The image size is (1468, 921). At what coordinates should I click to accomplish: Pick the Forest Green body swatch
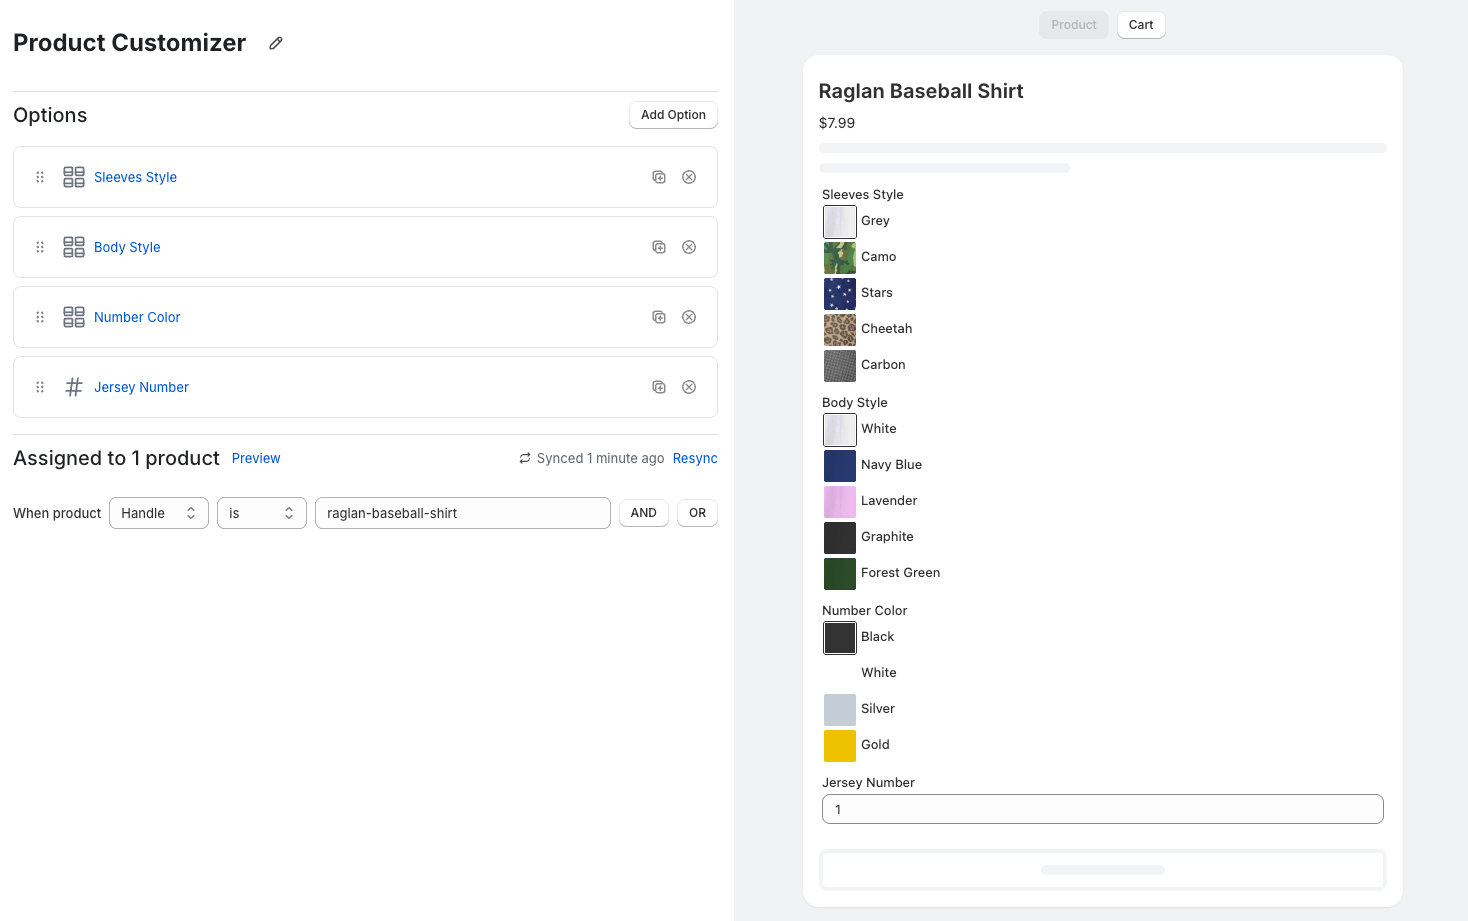[x=840, y=574]
